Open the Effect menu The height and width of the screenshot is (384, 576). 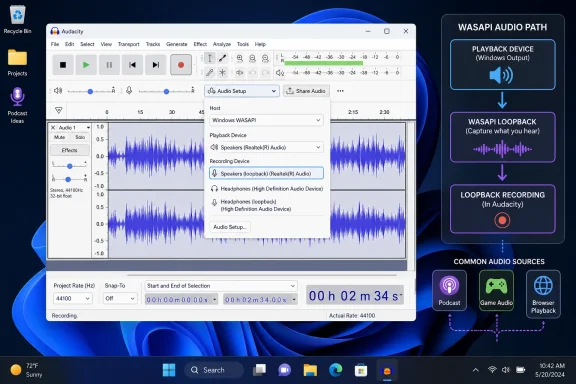click(x=200, y=44)
